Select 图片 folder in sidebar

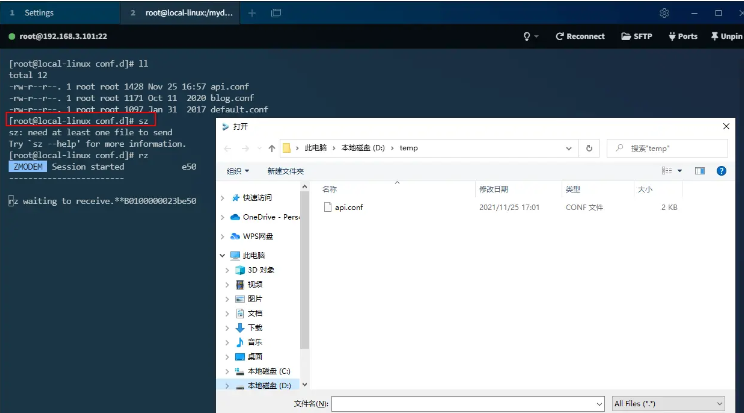pyautogui.click(x=255, y=299)
